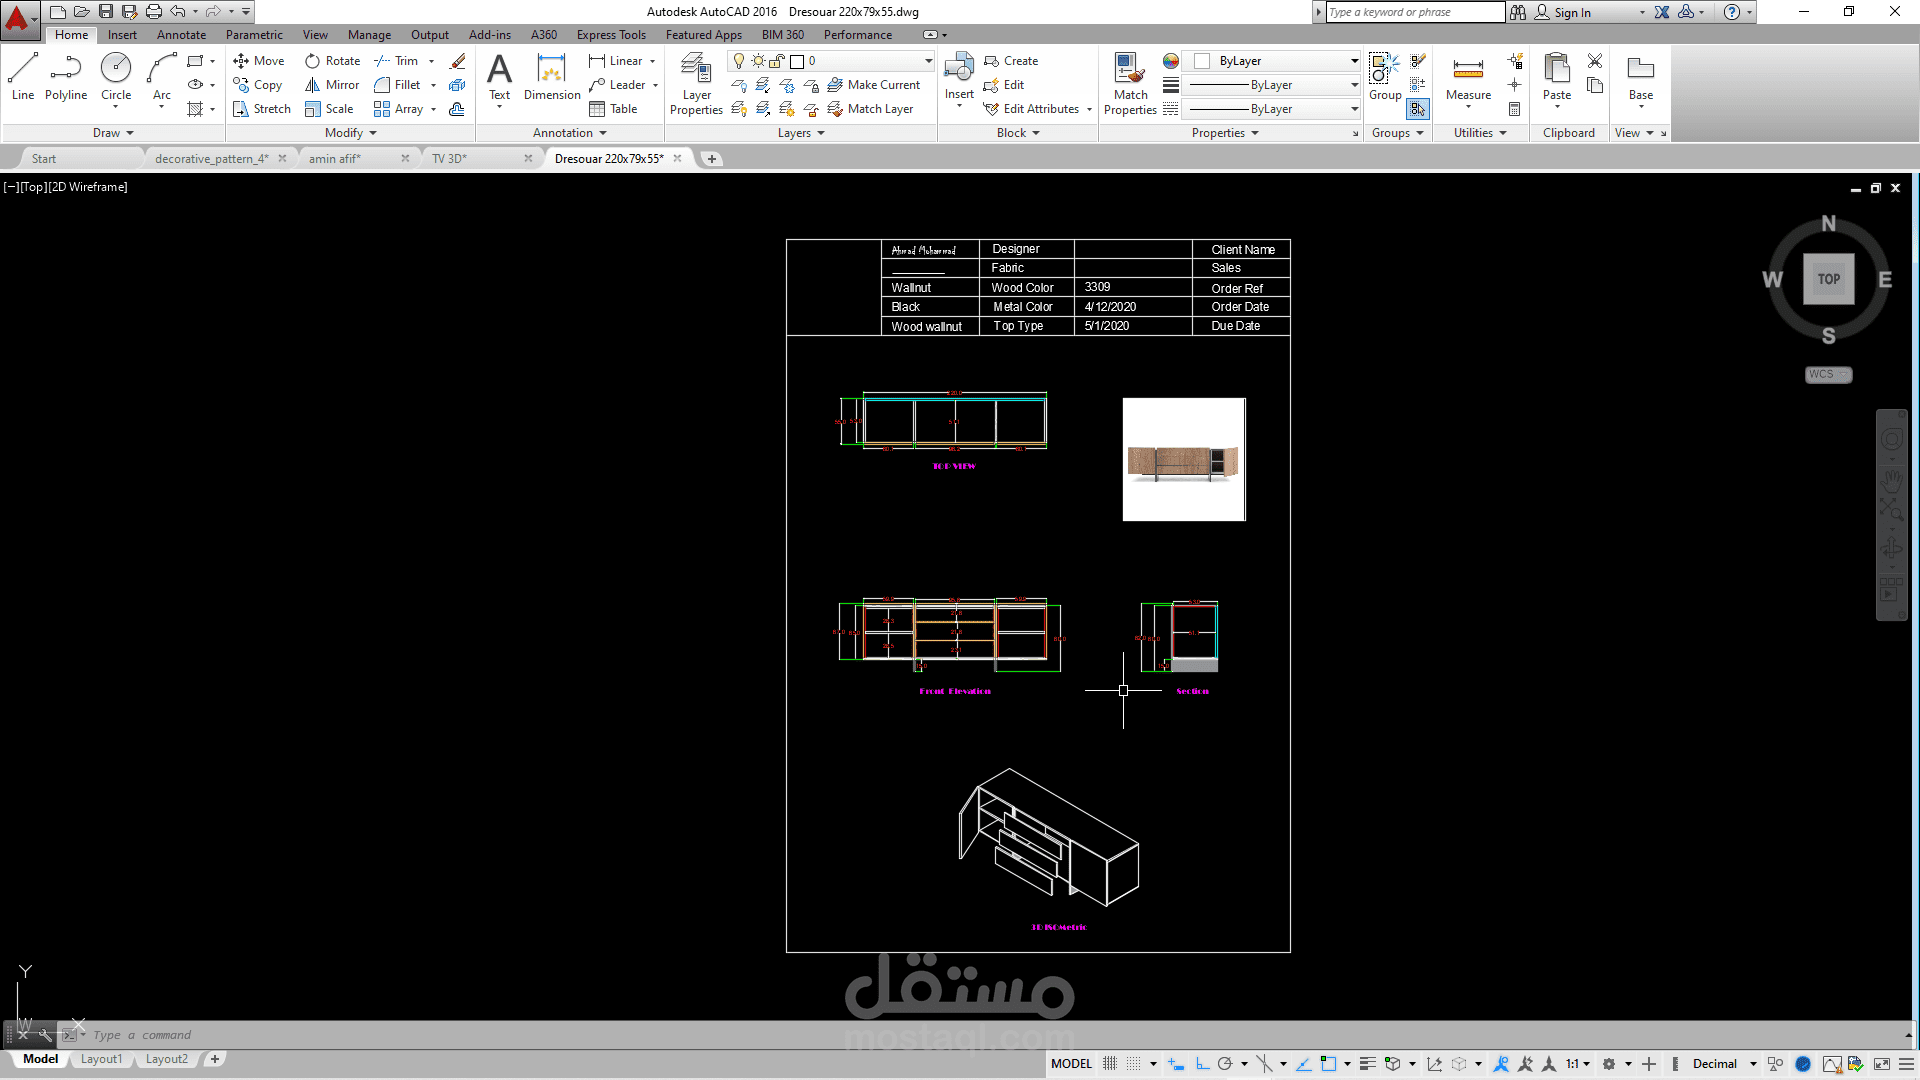The image size is (1920, 1080).
Task: Switch to the TV 3D drawing tab
Action: point(449,159)
